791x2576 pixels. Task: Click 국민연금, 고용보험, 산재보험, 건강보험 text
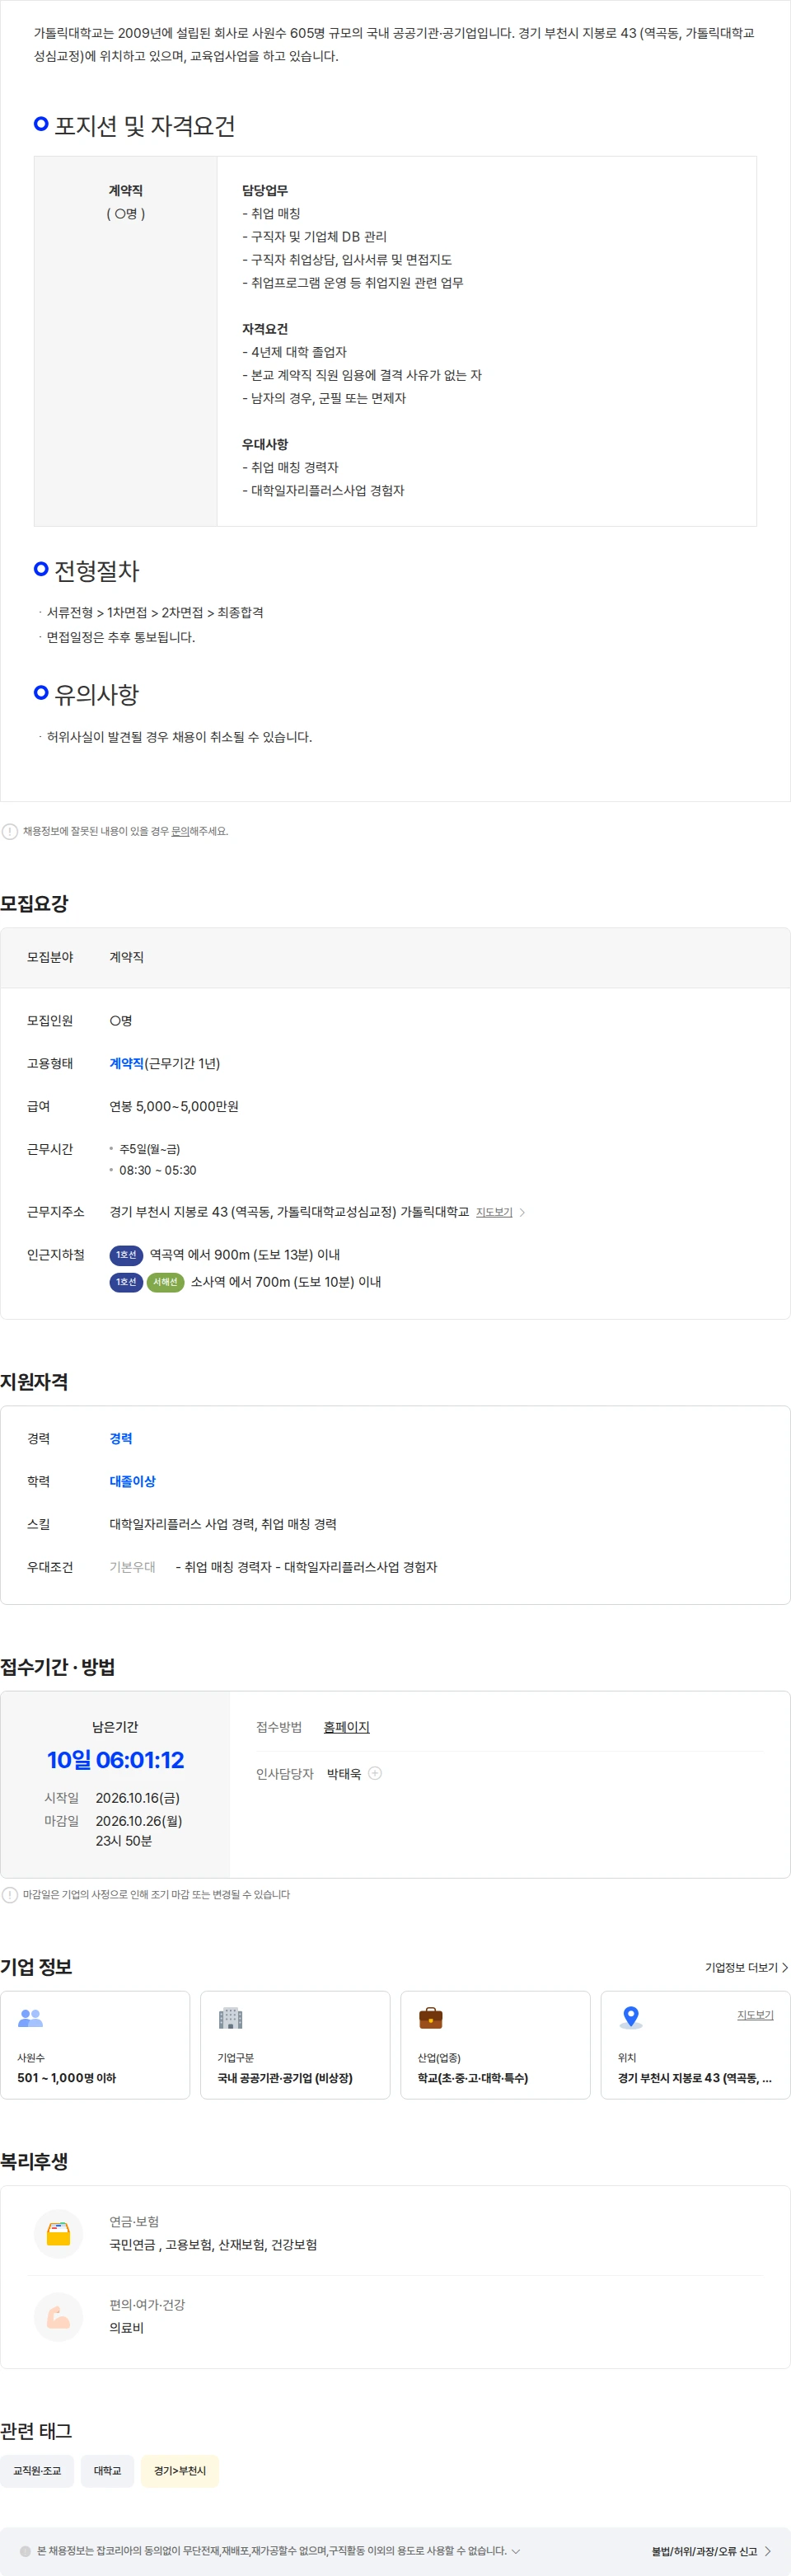tap(213, 2245)
